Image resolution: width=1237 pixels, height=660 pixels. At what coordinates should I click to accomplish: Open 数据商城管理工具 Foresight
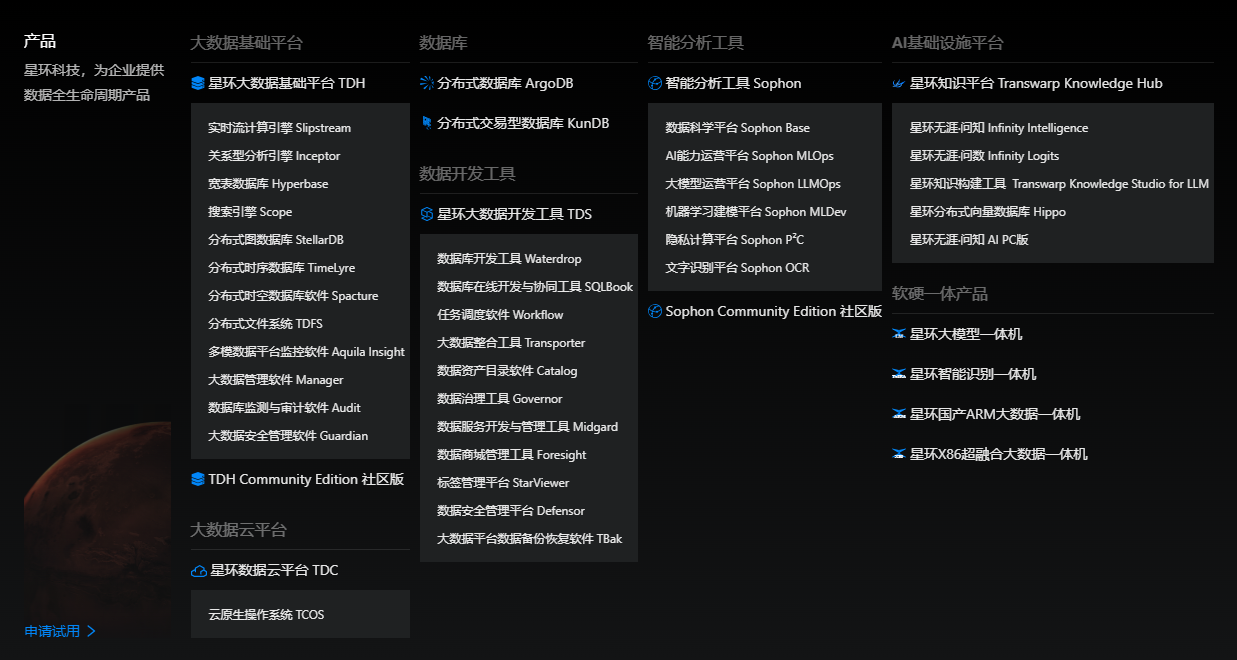point(512,455)
